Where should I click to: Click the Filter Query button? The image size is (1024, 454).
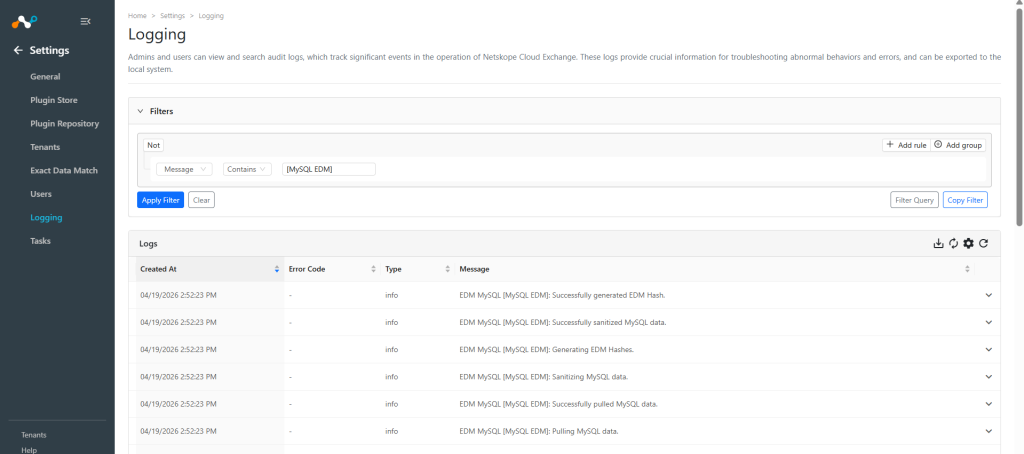[x=914, y=200]
